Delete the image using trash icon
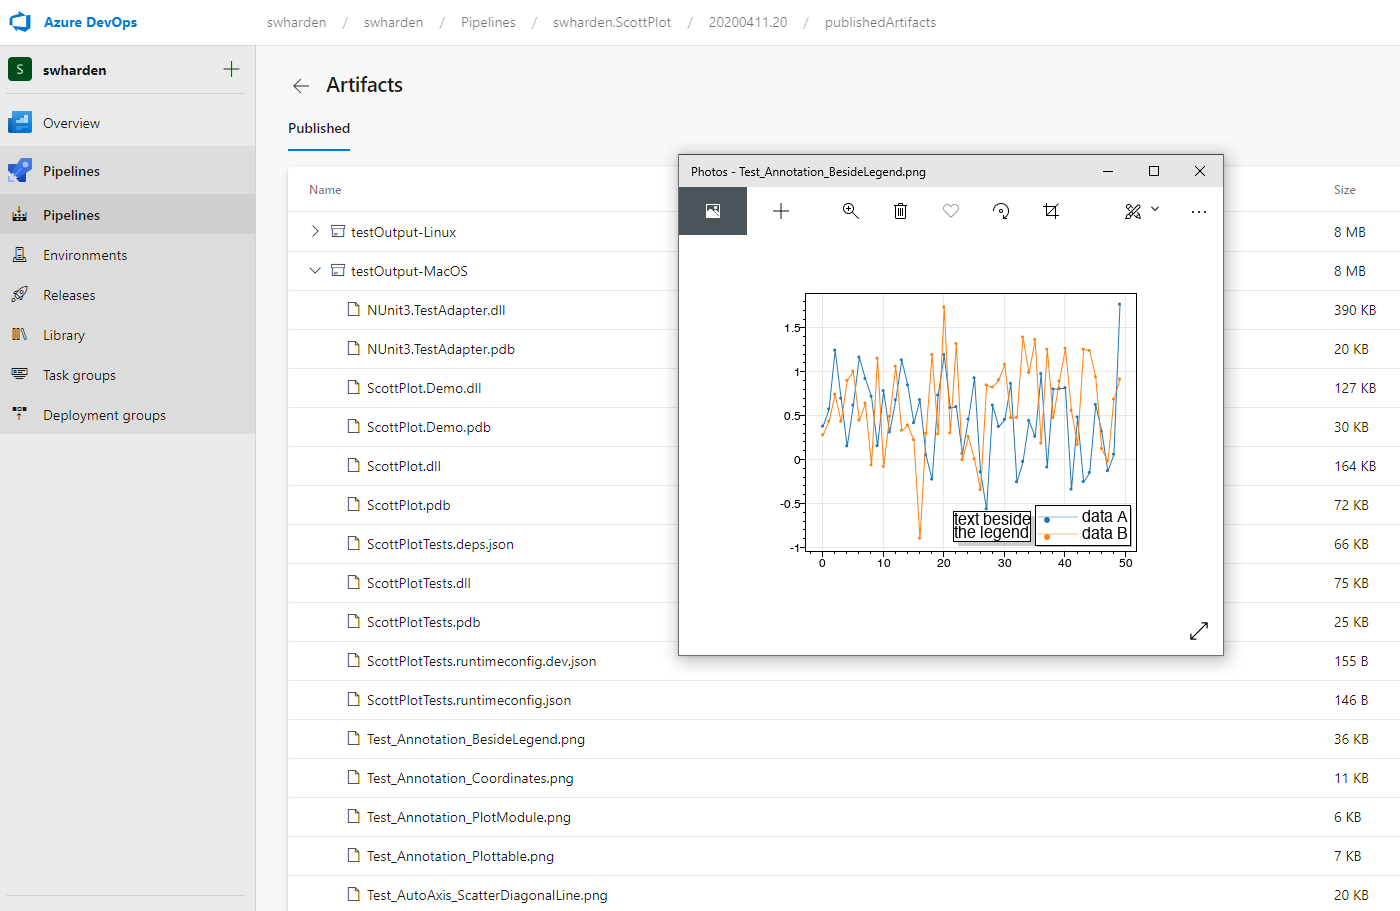 pyautogui.click(x=899, y=211)
